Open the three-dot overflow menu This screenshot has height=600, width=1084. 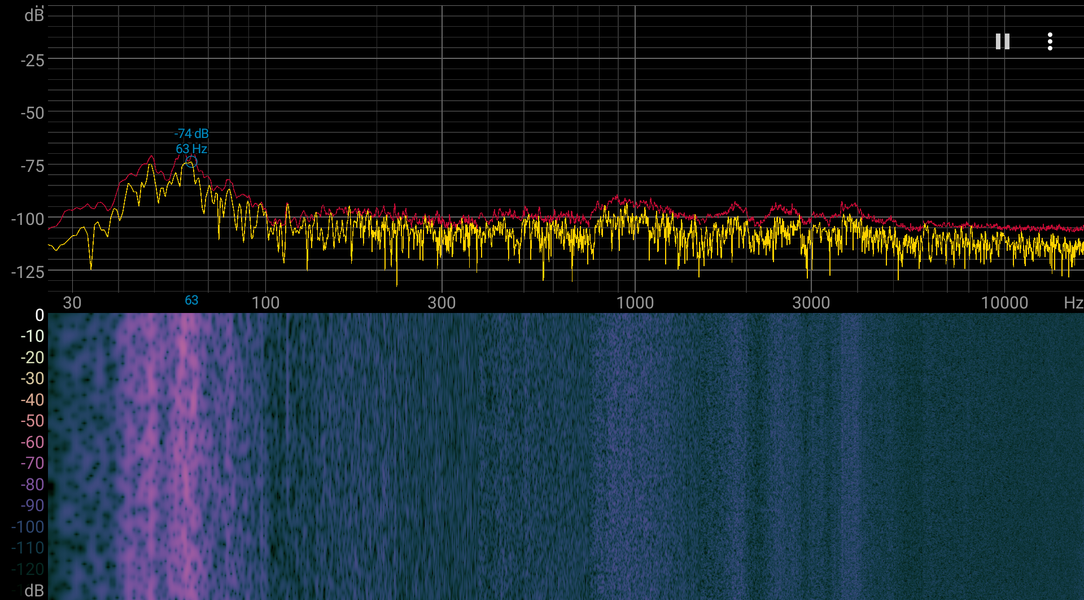(1049, 41)
